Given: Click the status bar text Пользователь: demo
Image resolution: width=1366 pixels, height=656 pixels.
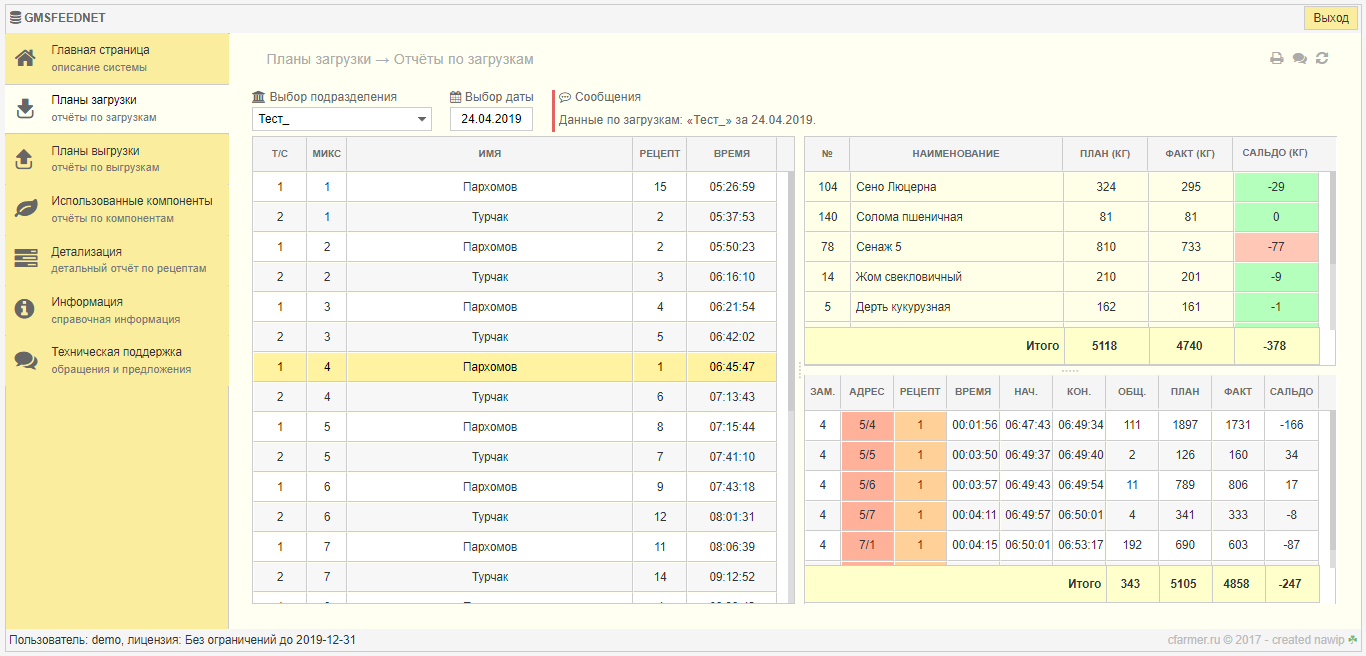Looking at the screenshot, I should (x=66, y=640).
